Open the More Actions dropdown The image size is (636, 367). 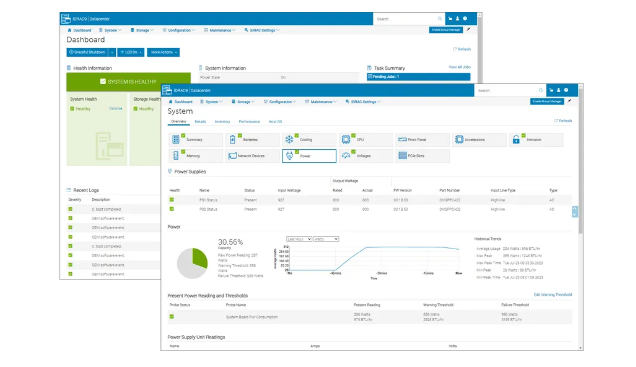pos(163,52)
